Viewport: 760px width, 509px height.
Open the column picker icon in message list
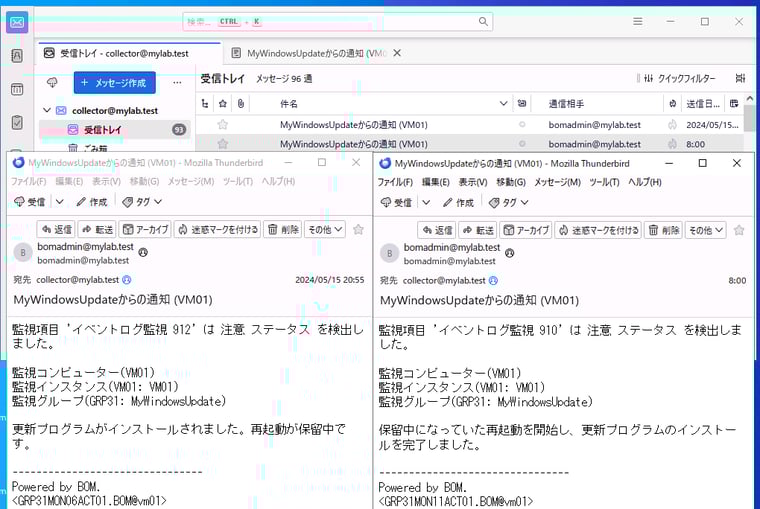click(734, 103)
